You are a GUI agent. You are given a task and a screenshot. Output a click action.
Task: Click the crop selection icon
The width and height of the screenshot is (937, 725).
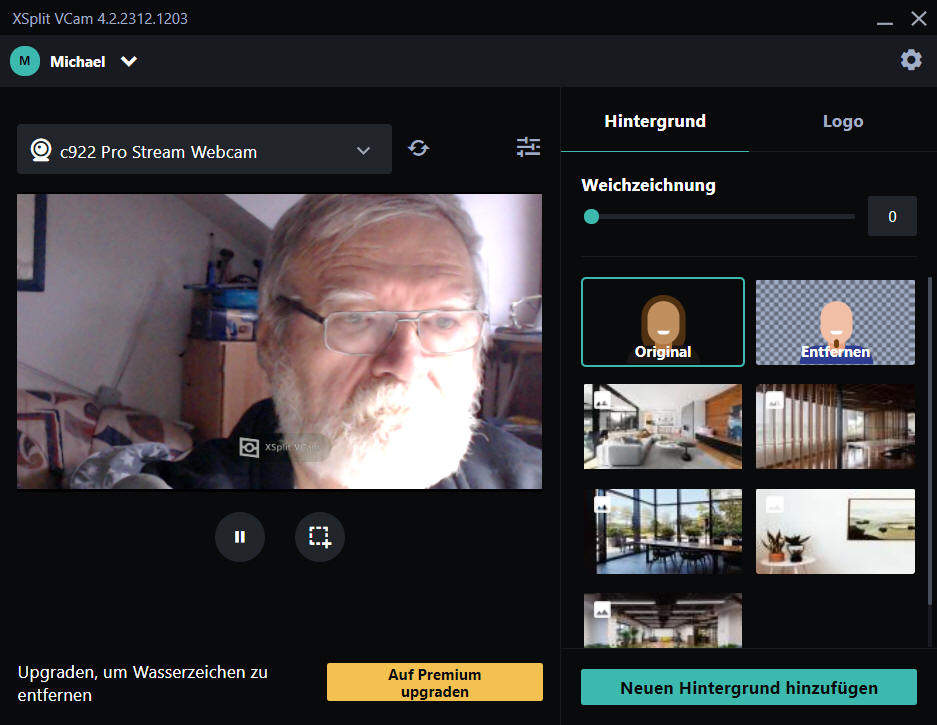coord(320,537)
